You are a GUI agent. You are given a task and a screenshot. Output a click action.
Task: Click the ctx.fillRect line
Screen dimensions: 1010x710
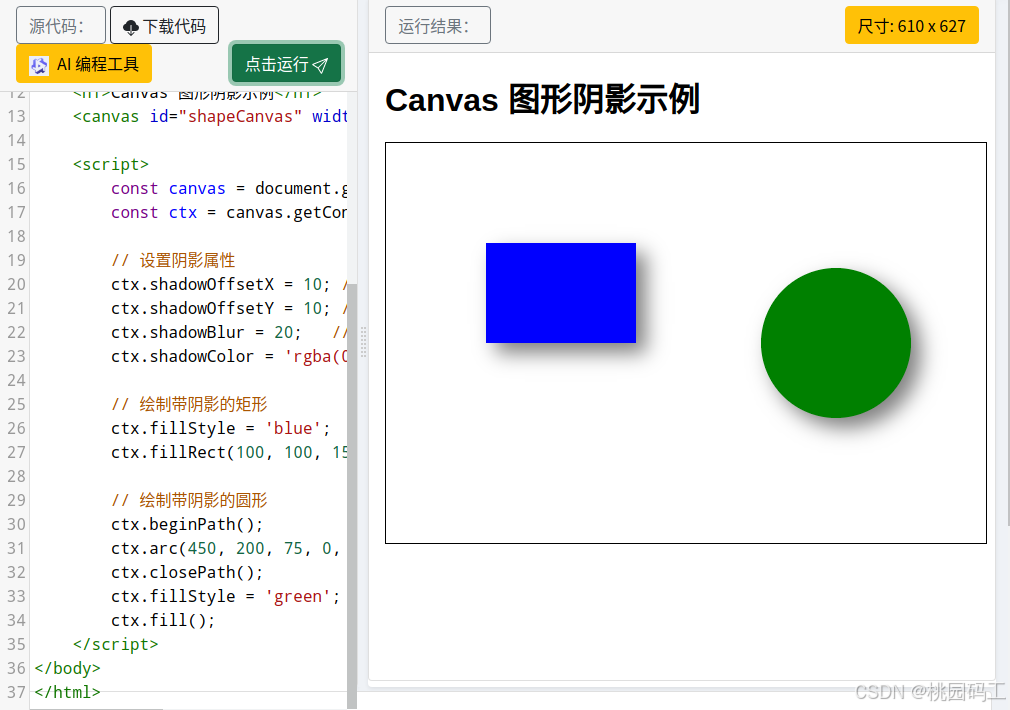[x=229, y=452]
